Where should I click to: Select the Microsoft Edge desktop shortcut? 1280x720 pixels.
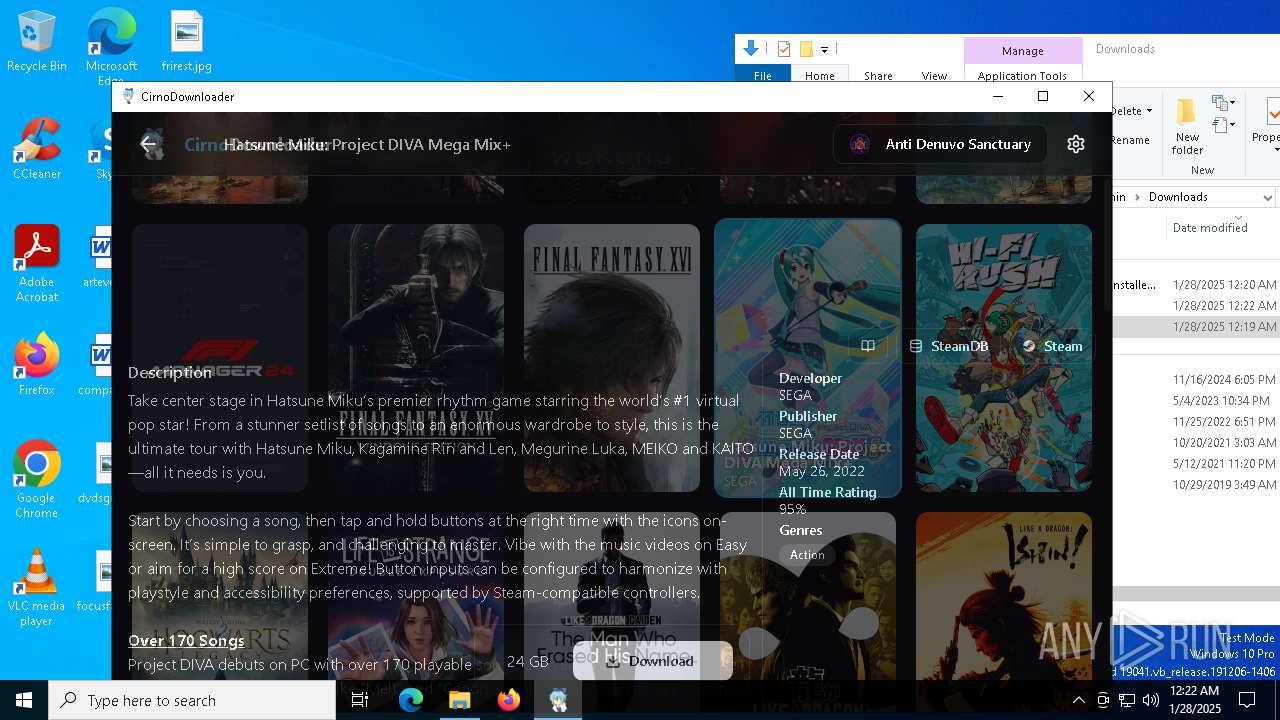point(111,48)
